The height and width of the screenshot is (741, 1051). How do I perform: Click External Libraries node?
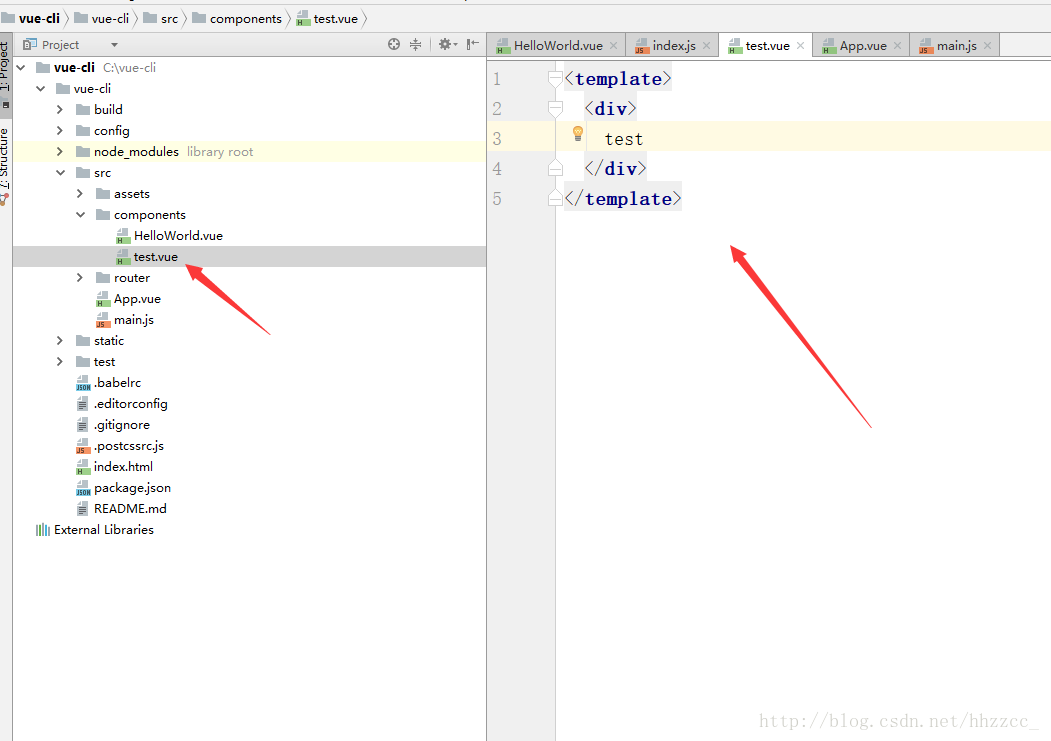(x=104, y=530)
